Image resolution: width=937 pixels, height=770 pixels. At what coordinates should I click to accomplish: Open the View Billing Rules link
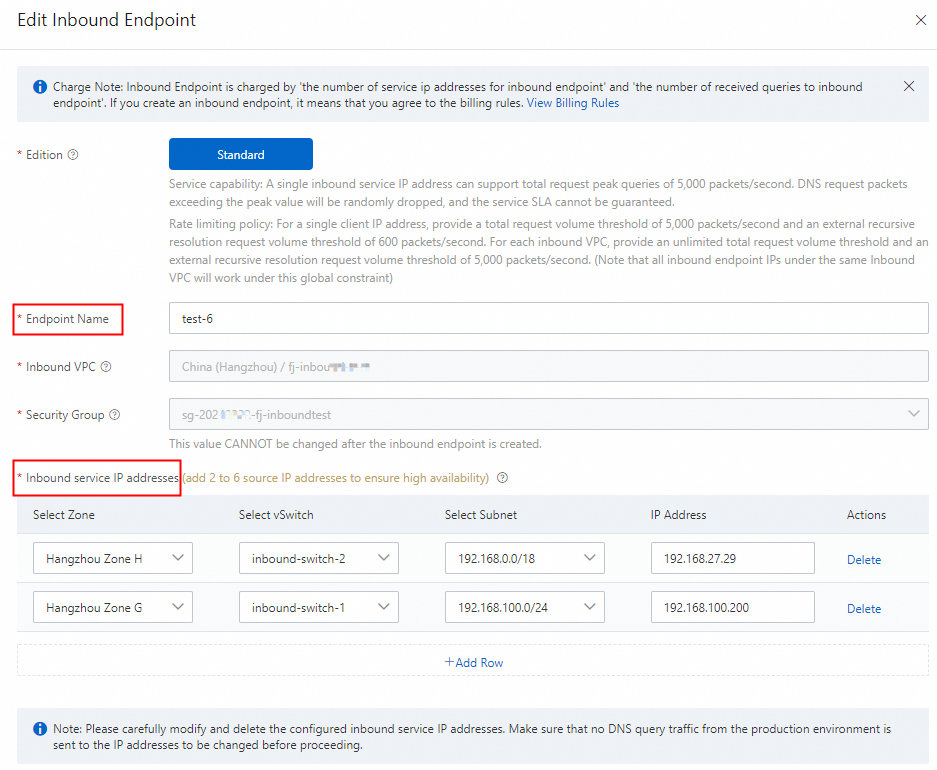pyautogui.click(x=572, y=103)
